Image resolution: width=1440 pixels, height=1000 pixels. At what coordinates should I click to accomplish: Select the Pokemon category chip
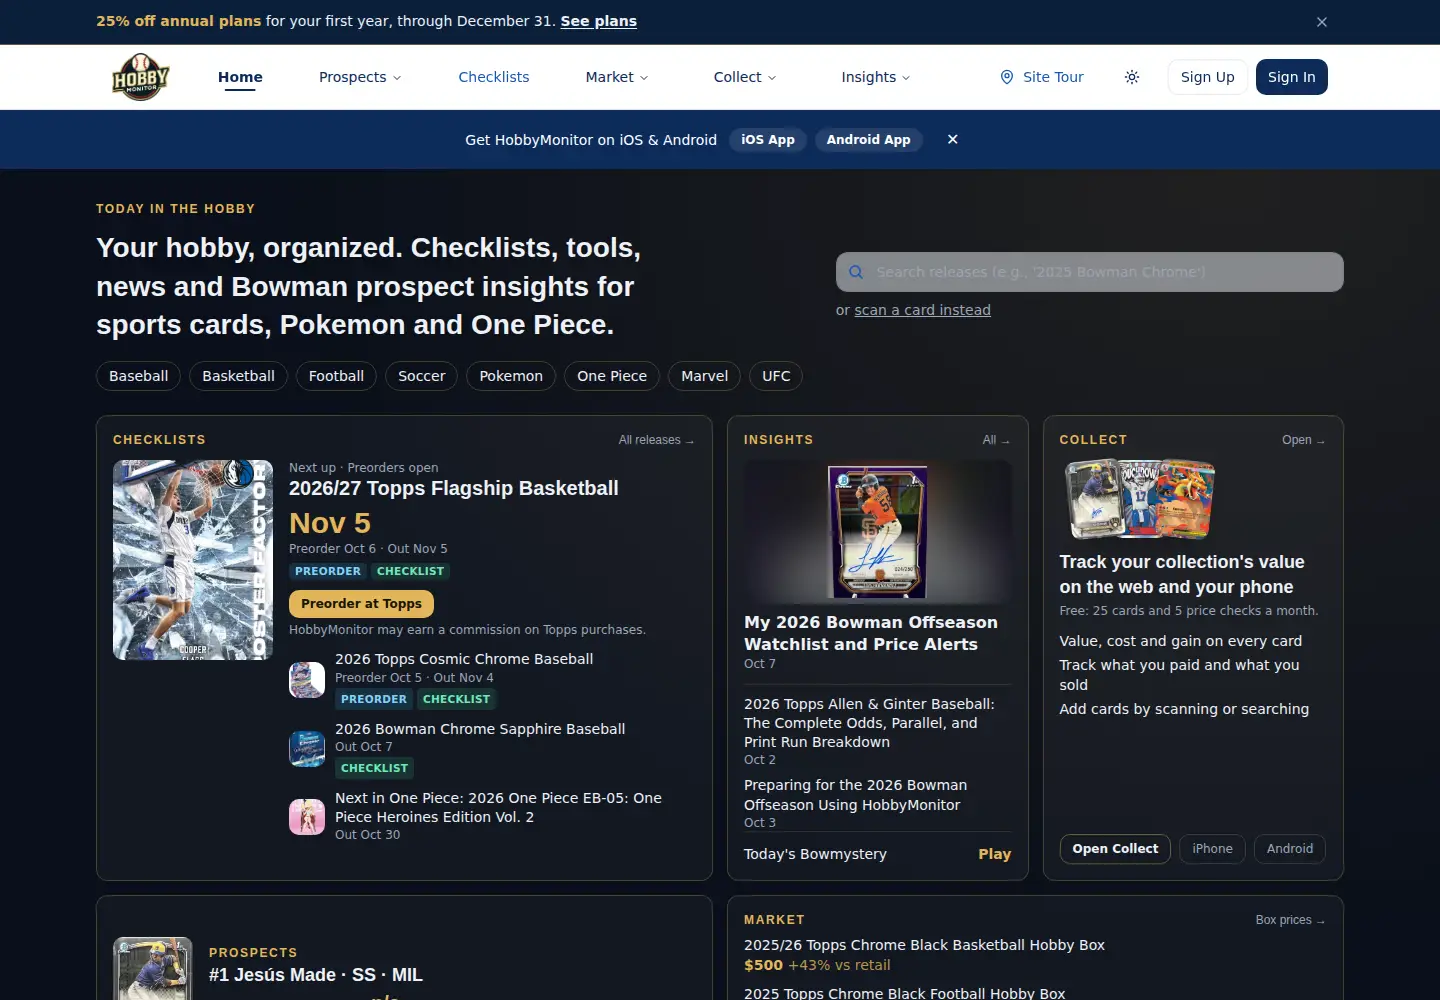pos(511,376)
